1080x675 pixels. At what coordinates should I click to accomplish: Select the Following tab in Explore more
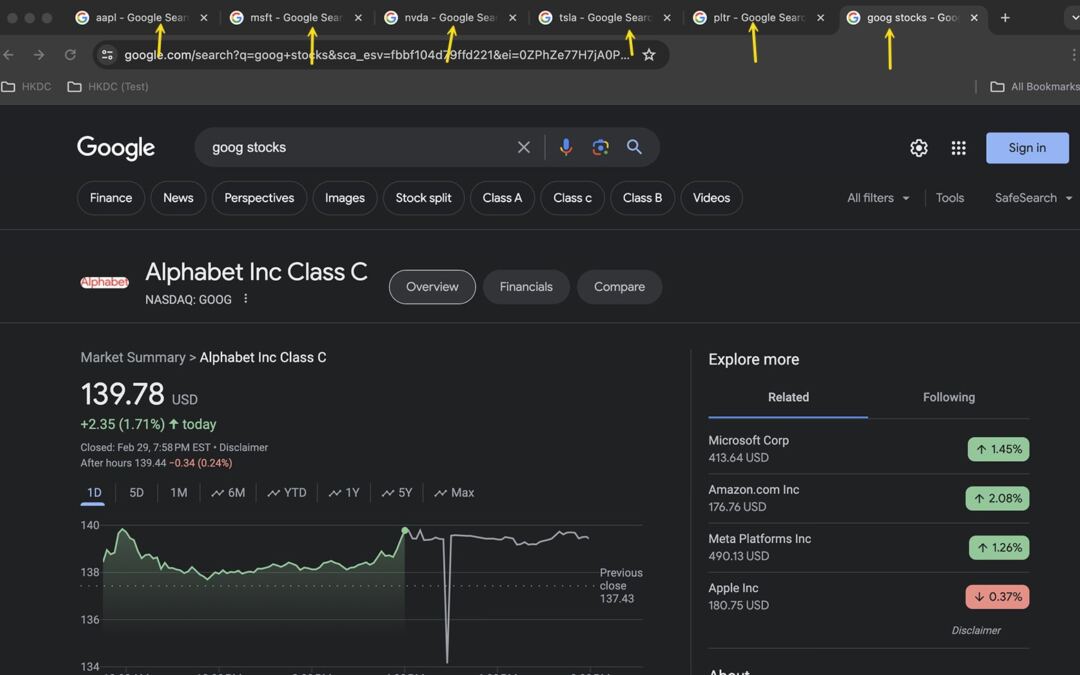click(x=948, y=397)
